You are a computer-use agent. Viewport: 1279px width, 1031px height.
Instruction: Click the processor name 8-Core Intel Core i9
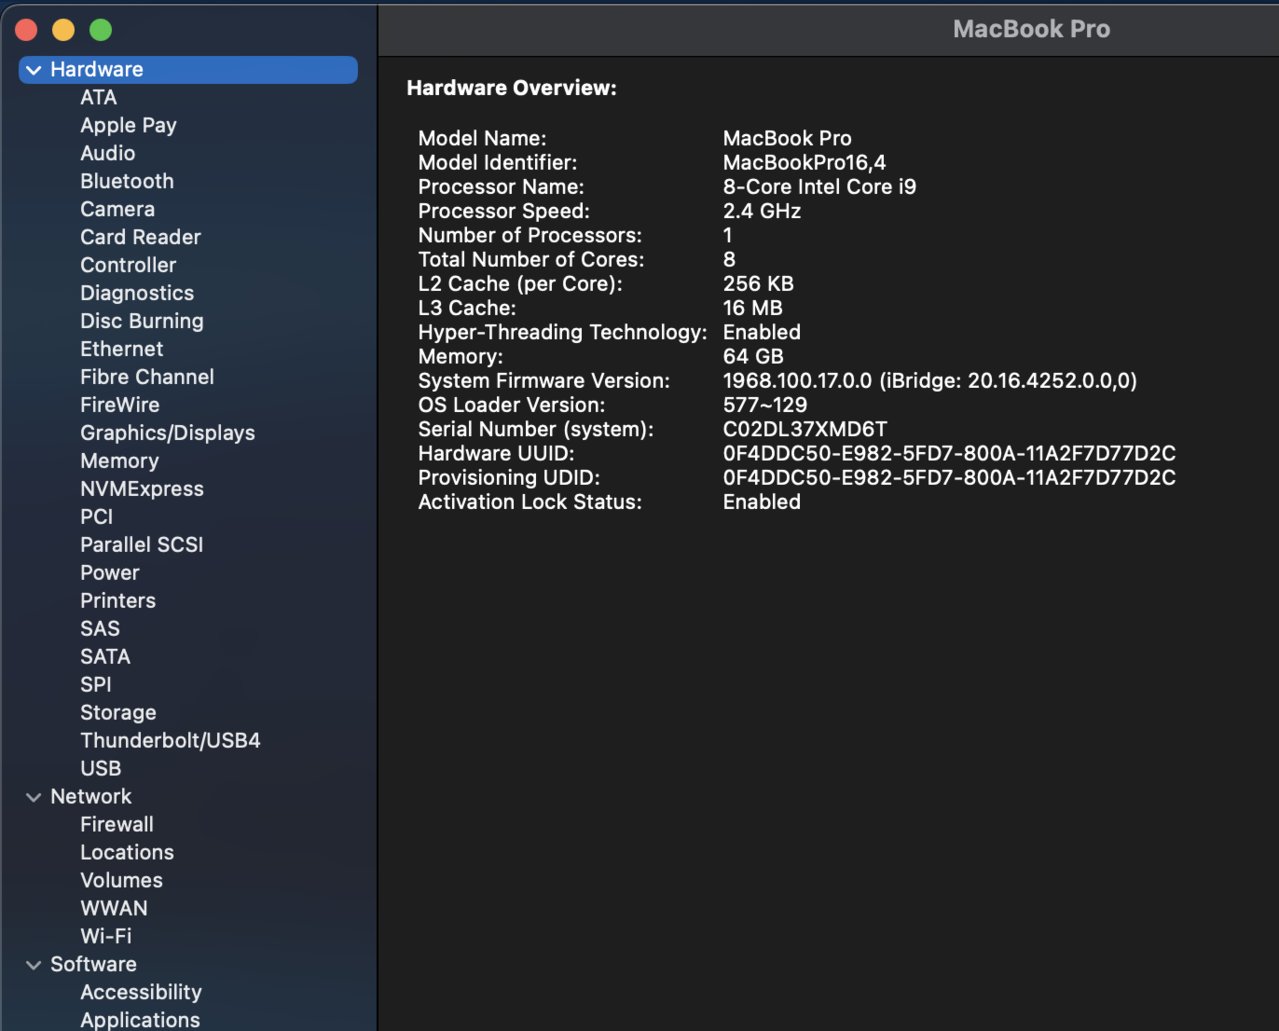(x=819, y=187)
